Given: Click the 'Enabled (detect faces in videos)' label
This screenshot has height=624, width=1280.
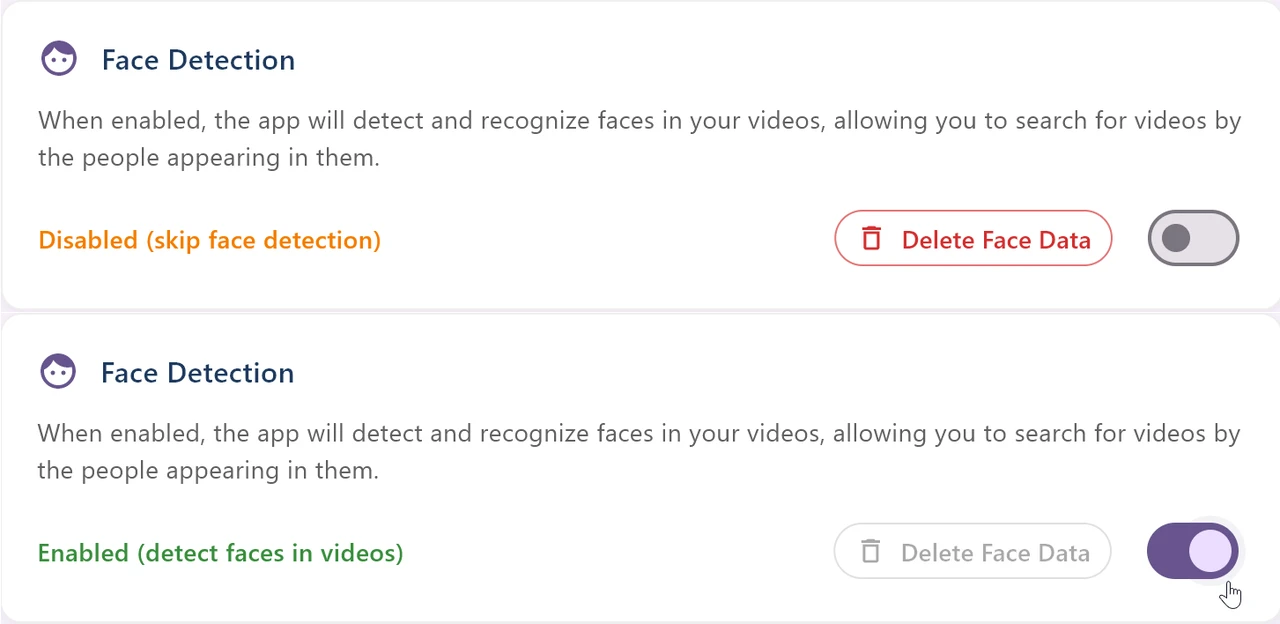Looking at the screenshot, I should click(x=220, y=552).
